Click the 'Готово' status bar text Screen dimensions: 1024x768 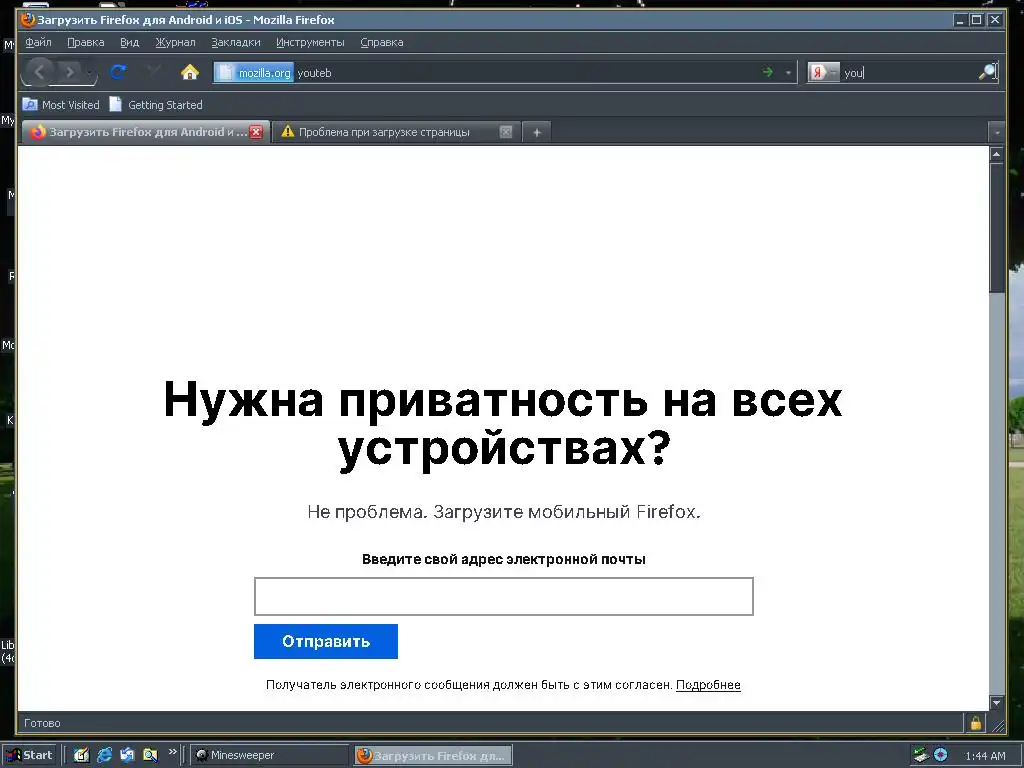(x=42, y=723)
